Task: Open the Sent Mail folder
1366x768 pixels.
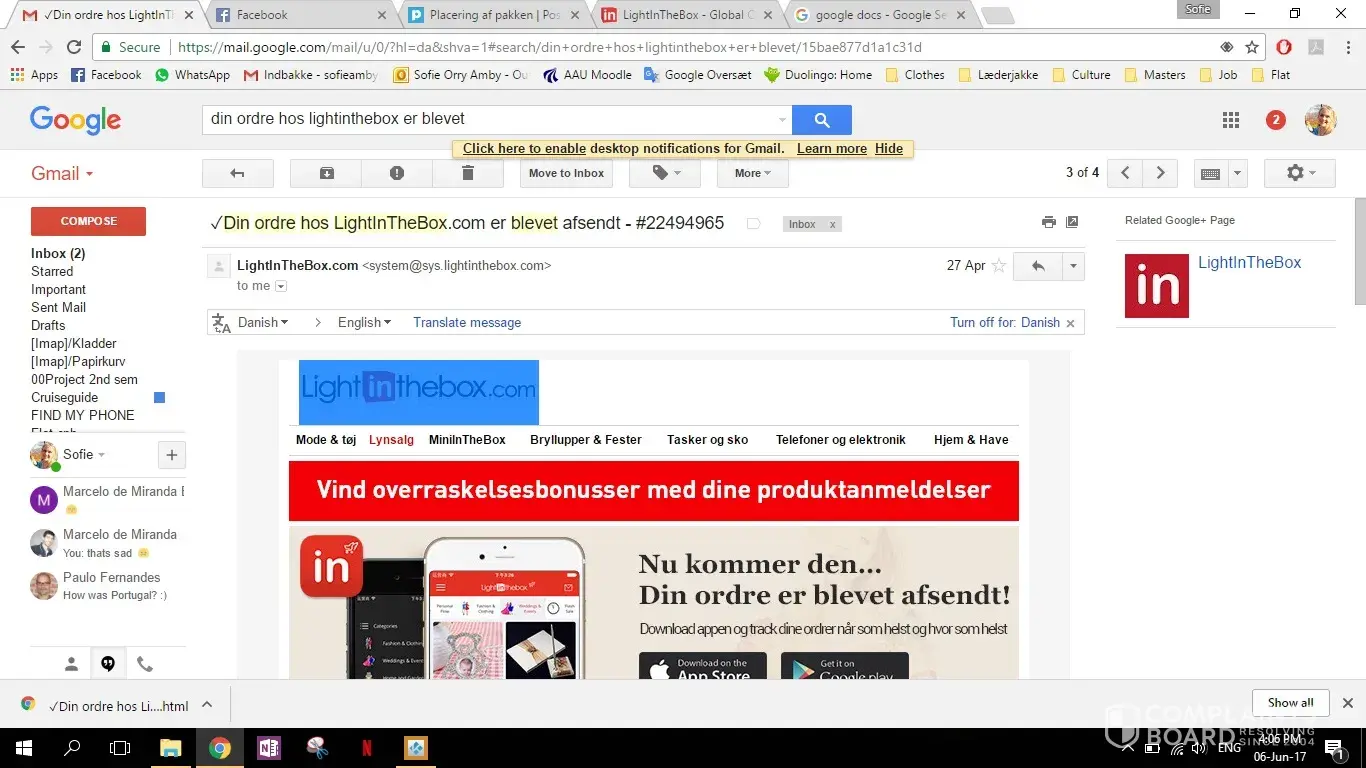Action: (x=58, y=307)
